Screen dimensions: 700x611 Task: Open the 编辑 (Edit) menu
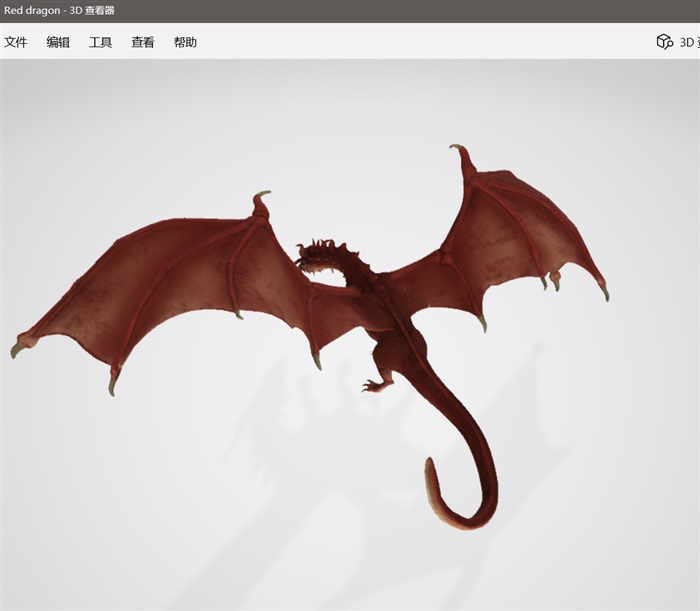[x=58, y=42]
